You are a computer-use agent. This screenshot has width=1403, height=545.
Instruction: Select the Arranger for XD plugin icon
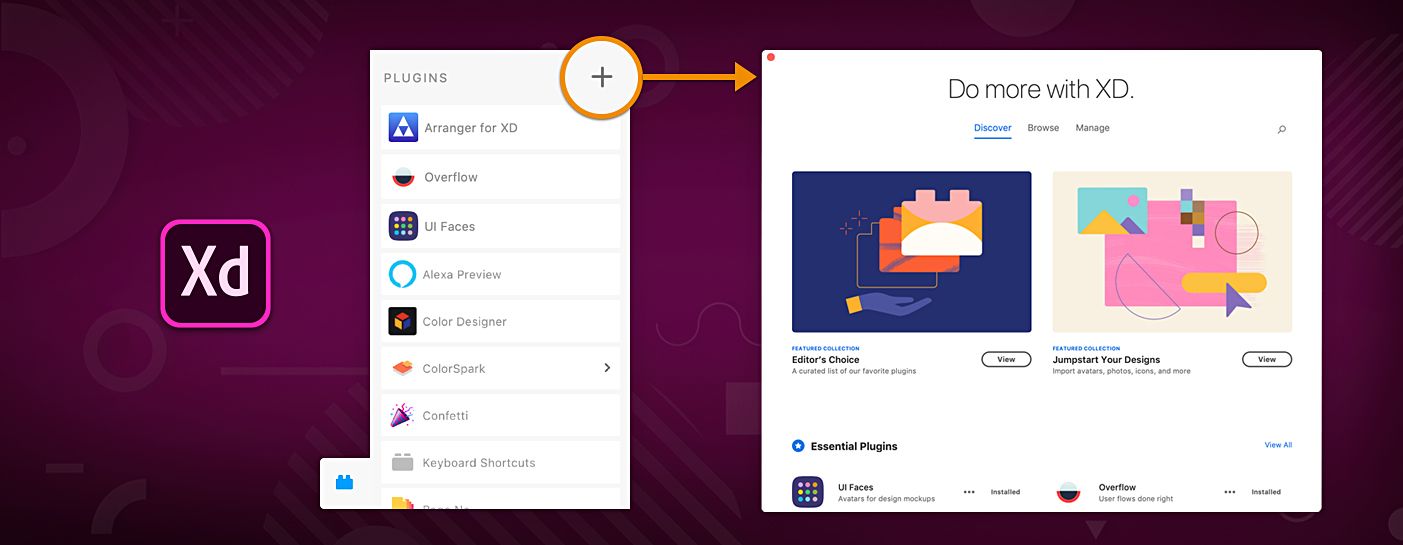click(403, 128)
